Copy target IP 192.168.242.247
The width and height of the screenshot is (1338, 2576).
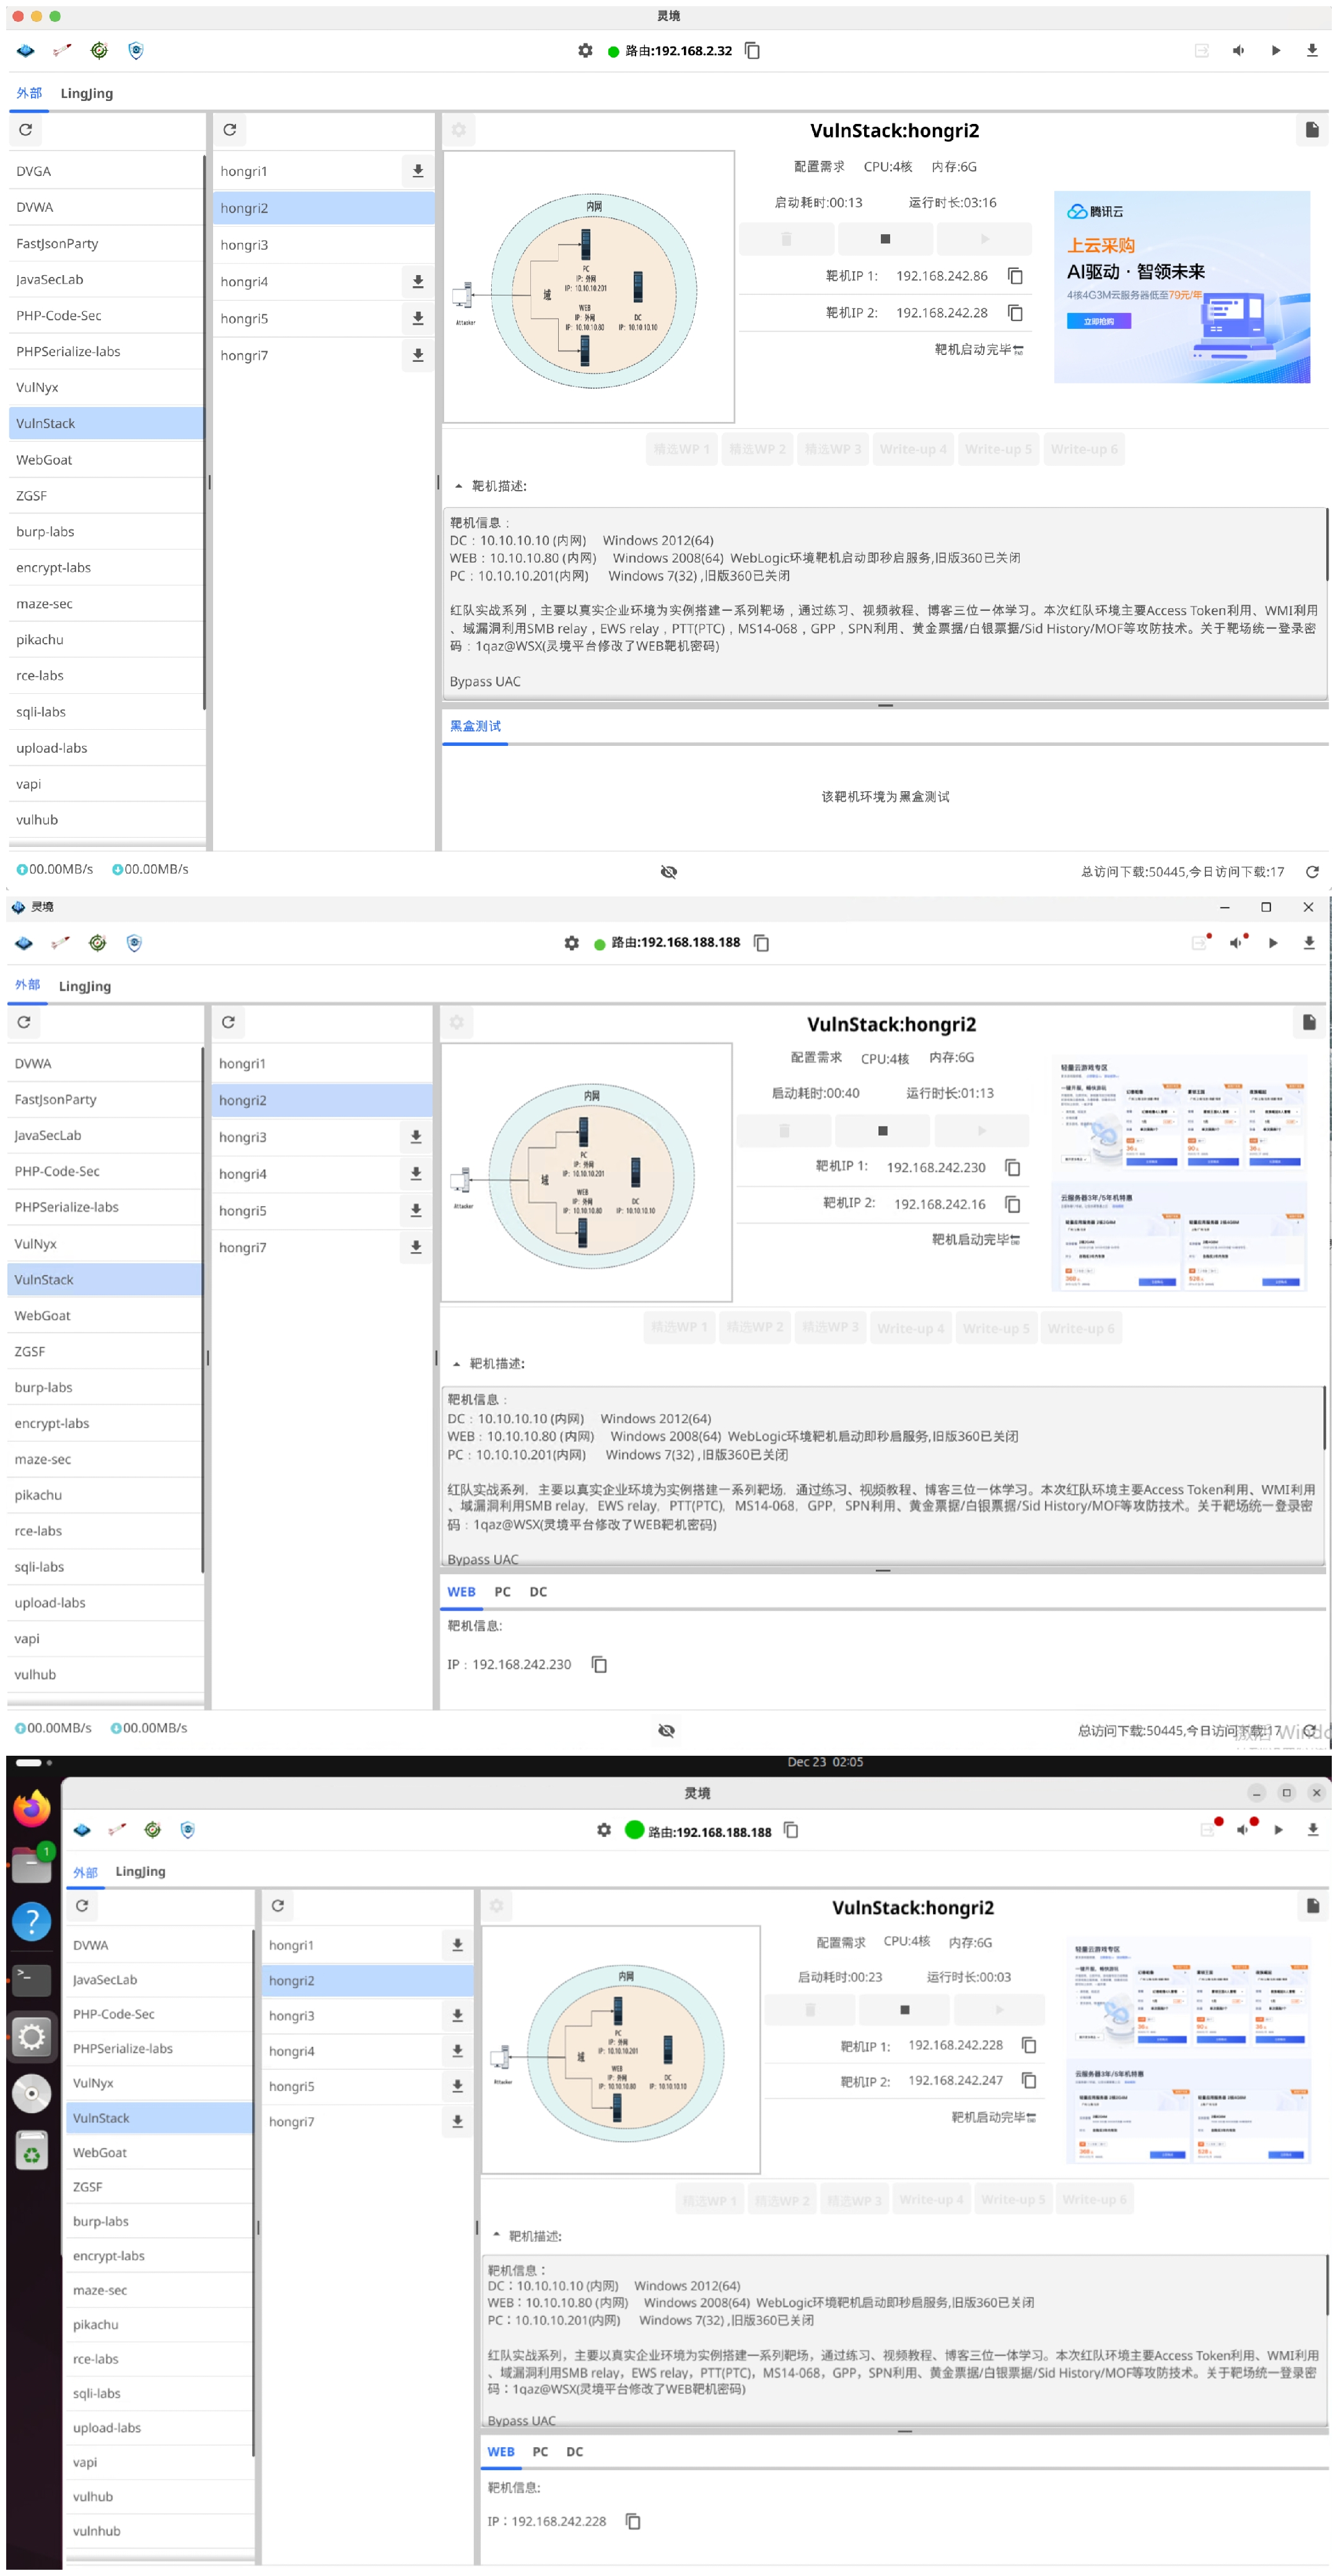[x=1029, y=2081]
